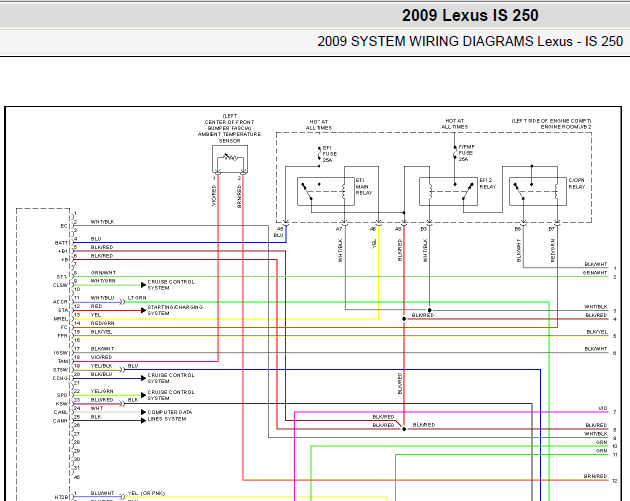Click the STA terminal label

coord(63,311)
